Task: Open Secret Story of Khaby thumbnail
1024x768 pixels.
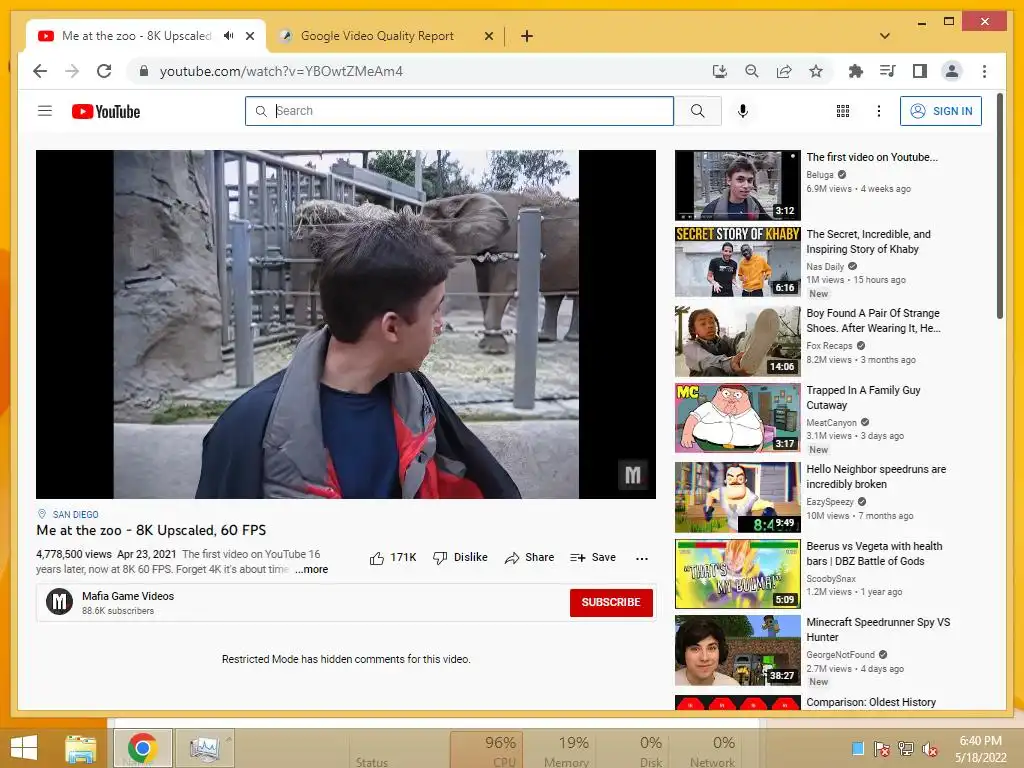Action: (x=737, y=262)
